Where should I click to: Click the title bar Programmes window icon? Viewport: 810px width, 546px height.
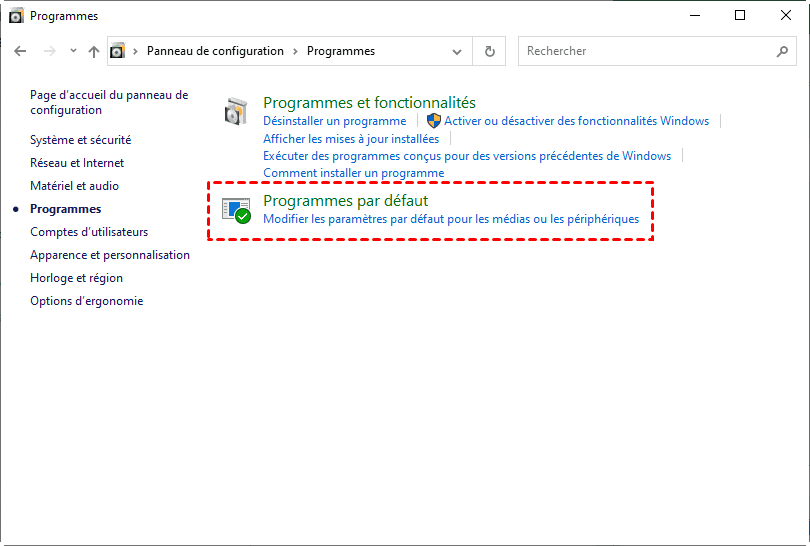[x=17, y=16]
